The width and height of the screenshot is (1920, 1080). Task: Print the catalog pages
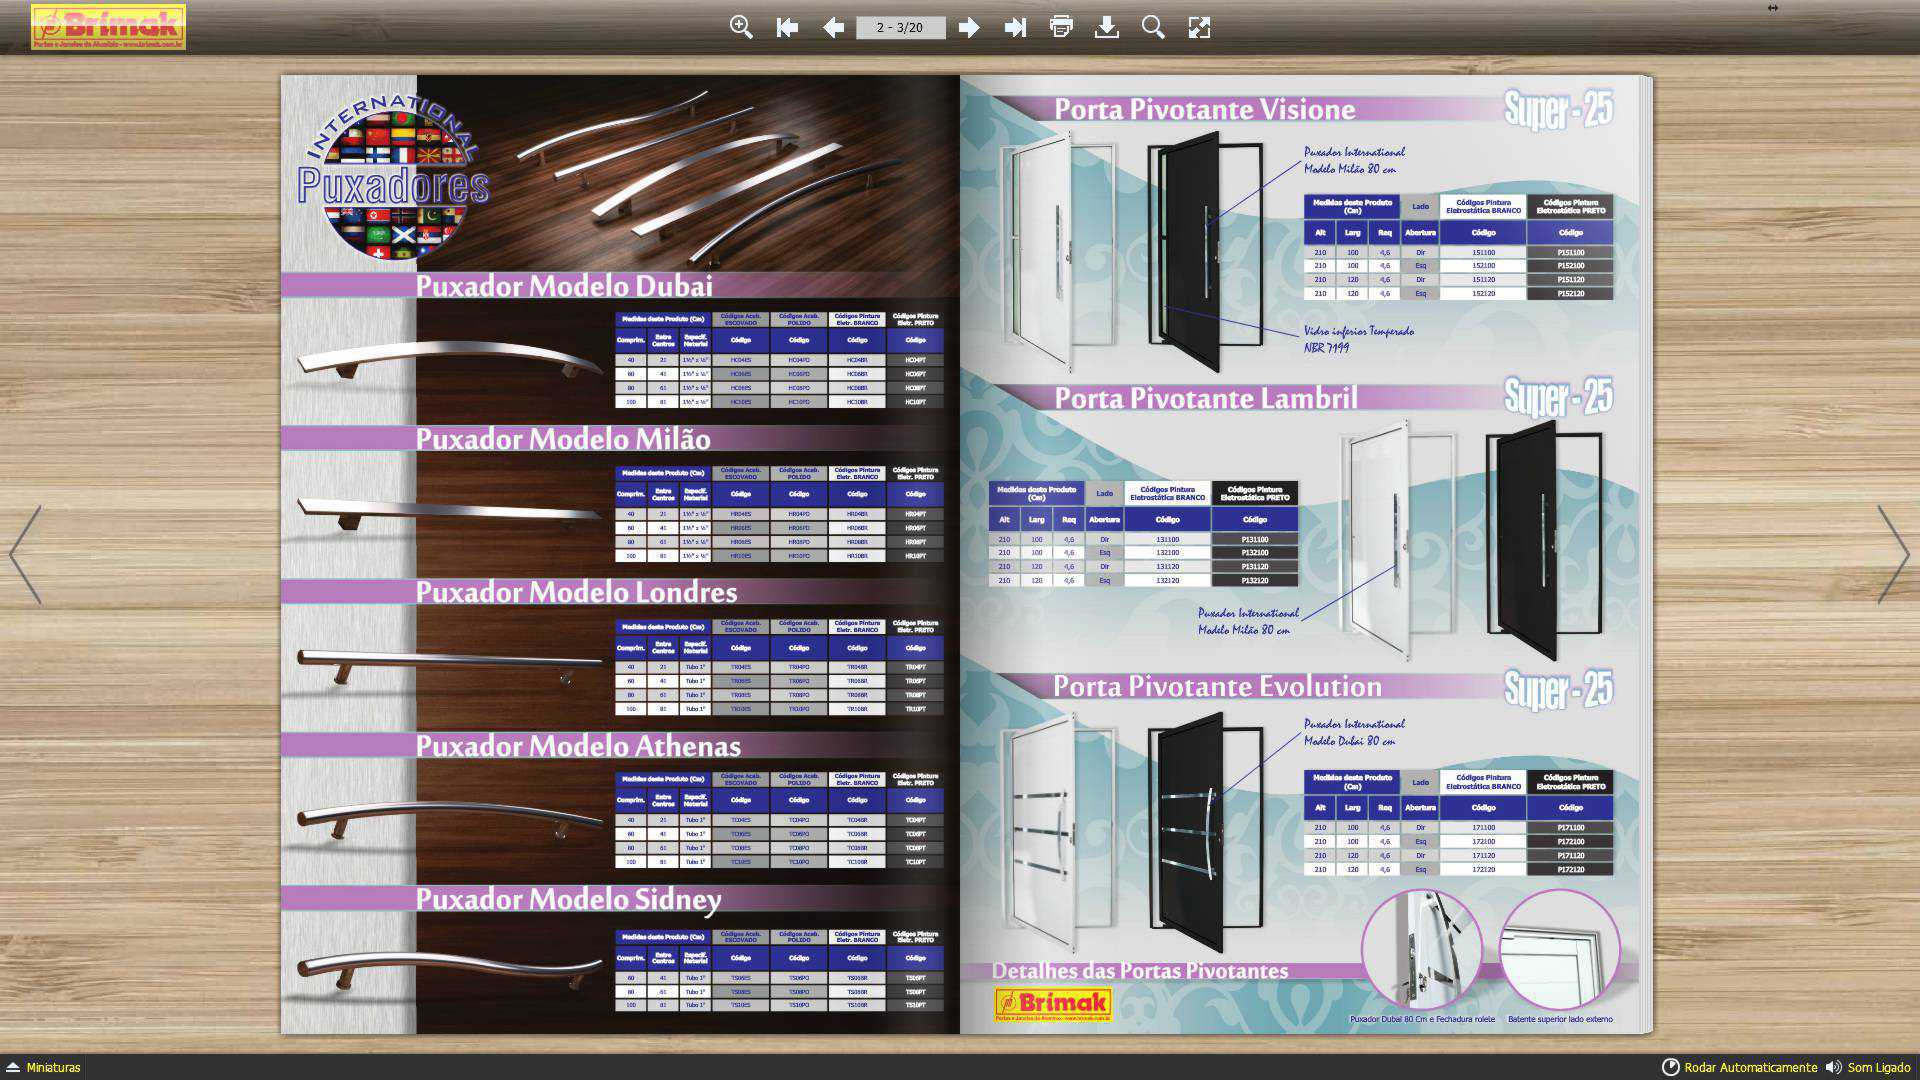pos(1061,27)
